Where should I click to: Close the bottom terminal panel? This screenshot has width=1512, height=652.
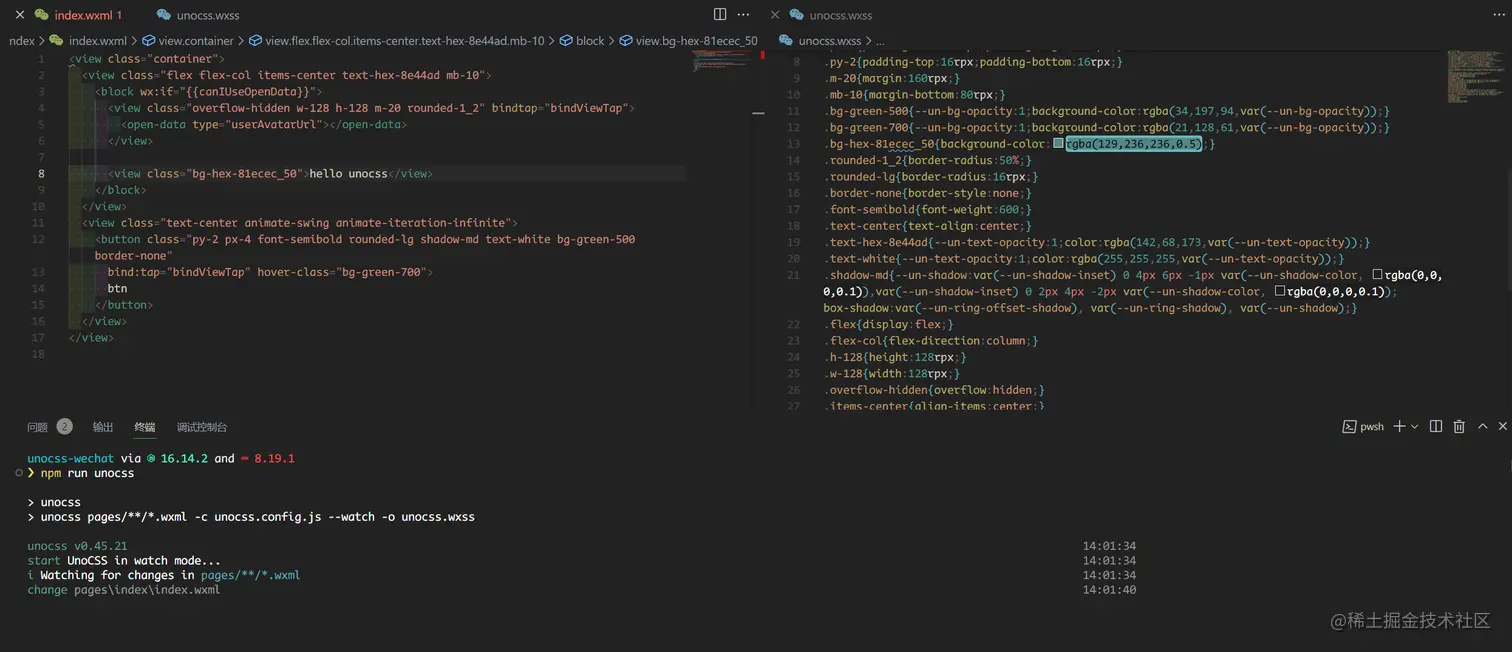[1502, 427]
